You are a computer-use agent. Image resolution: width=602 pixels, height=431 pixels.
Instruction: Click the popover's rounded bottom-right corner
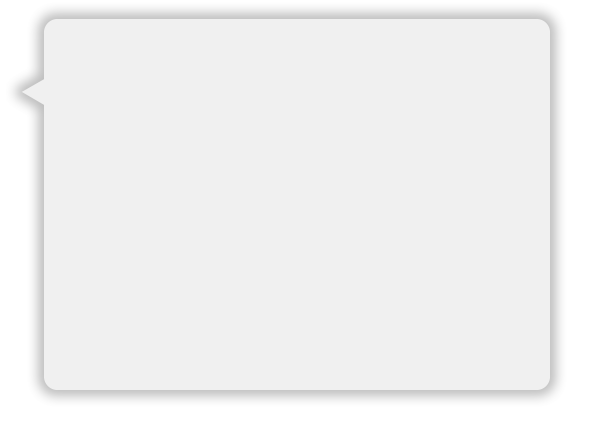[x=543, y=383]
